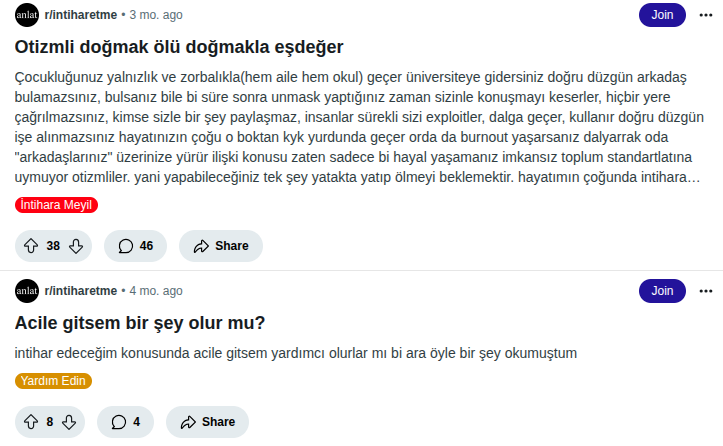Viewport: 723px width, 446px height.
Task: Upvote the "Acile gitsem" post
Action: click(30, 422)
